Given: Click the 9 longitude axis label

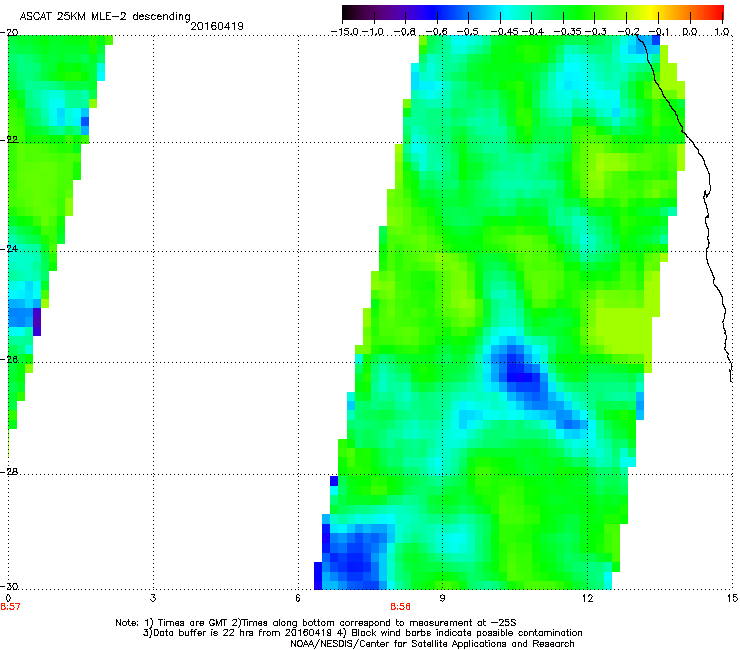Looking at the screenshot, I should click(x=442, y=598).
